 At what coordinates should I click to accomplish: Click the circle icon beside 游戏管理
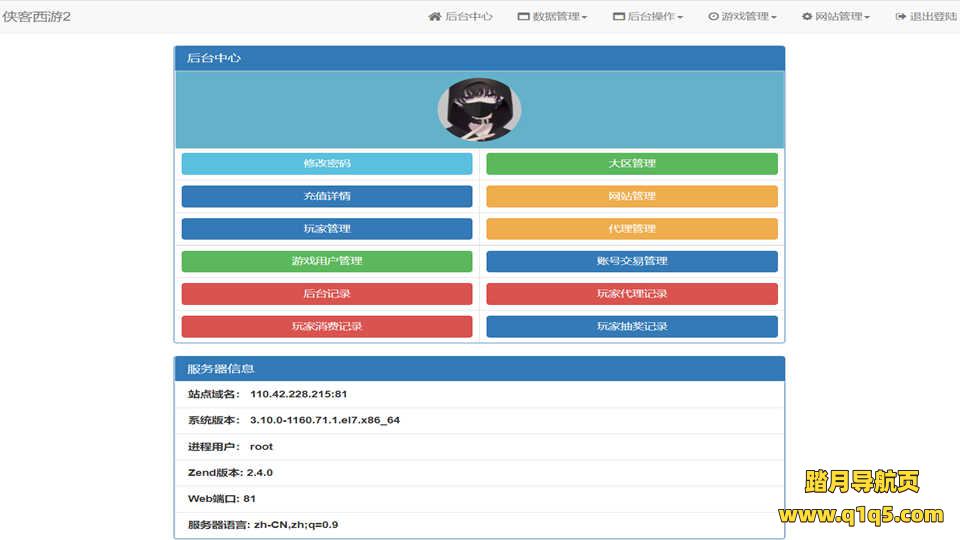[713, 17]
